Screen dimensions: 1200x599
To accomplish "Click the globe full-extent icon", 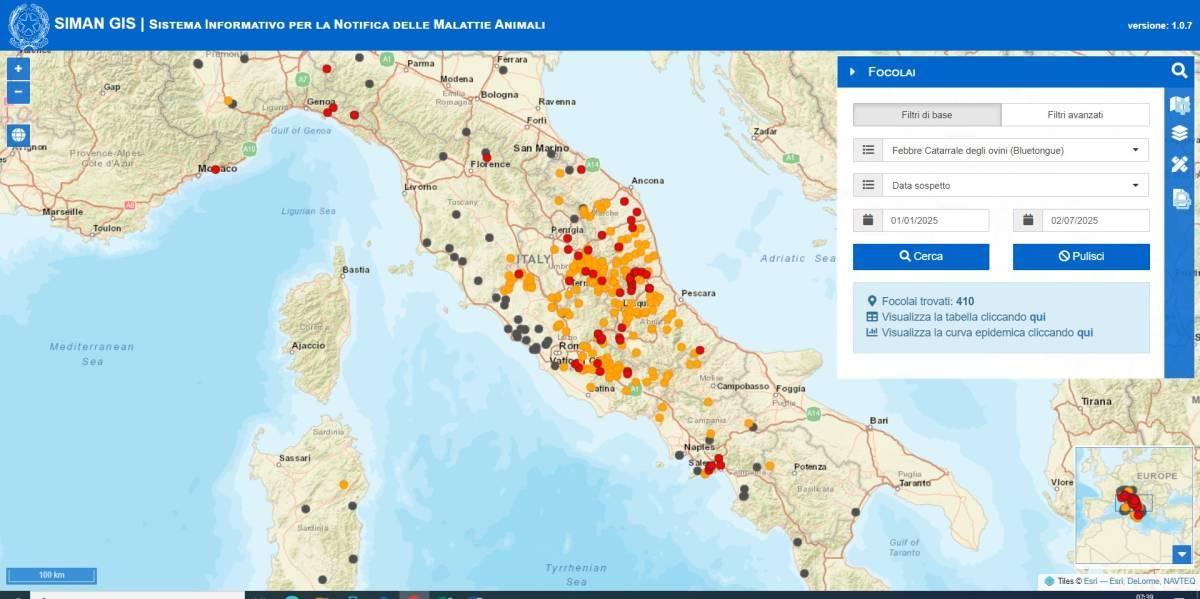I will coord(18,136).
